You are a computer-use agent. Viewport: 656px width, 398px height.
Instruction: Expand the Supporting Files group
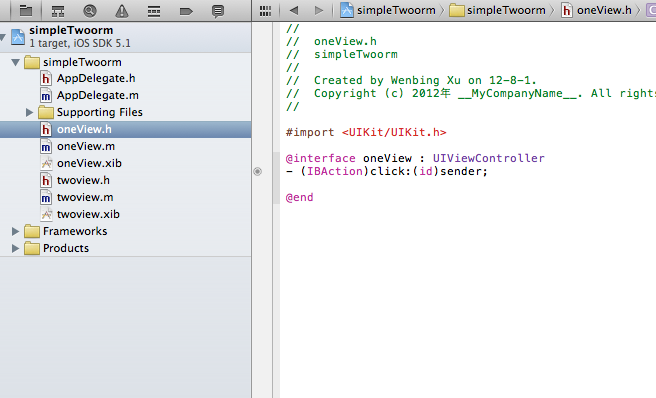point(29,112)
